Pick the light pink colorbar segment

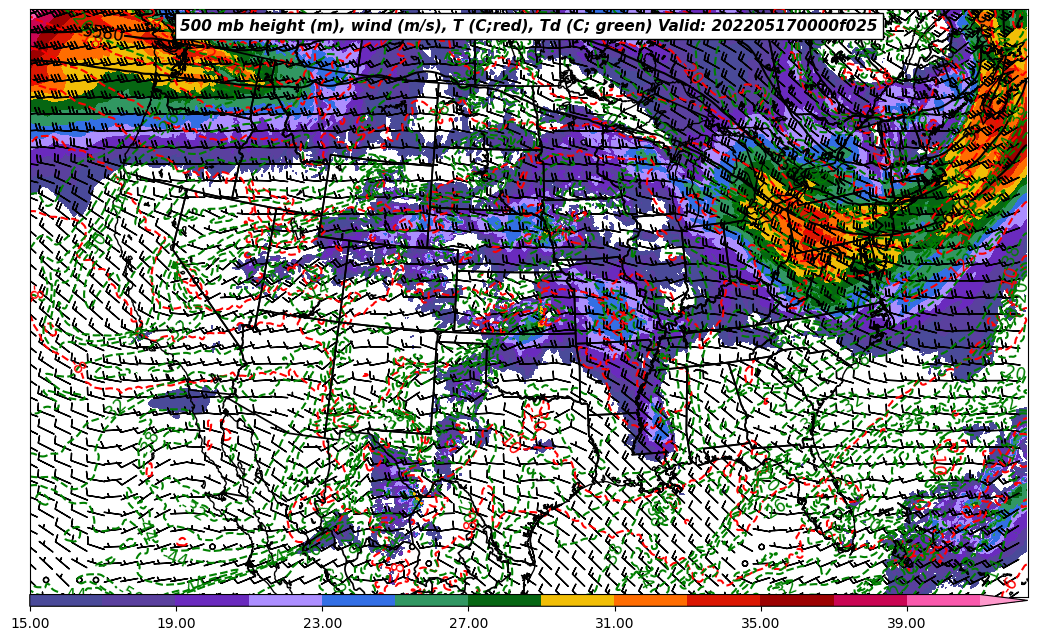[x=943, y=601]
